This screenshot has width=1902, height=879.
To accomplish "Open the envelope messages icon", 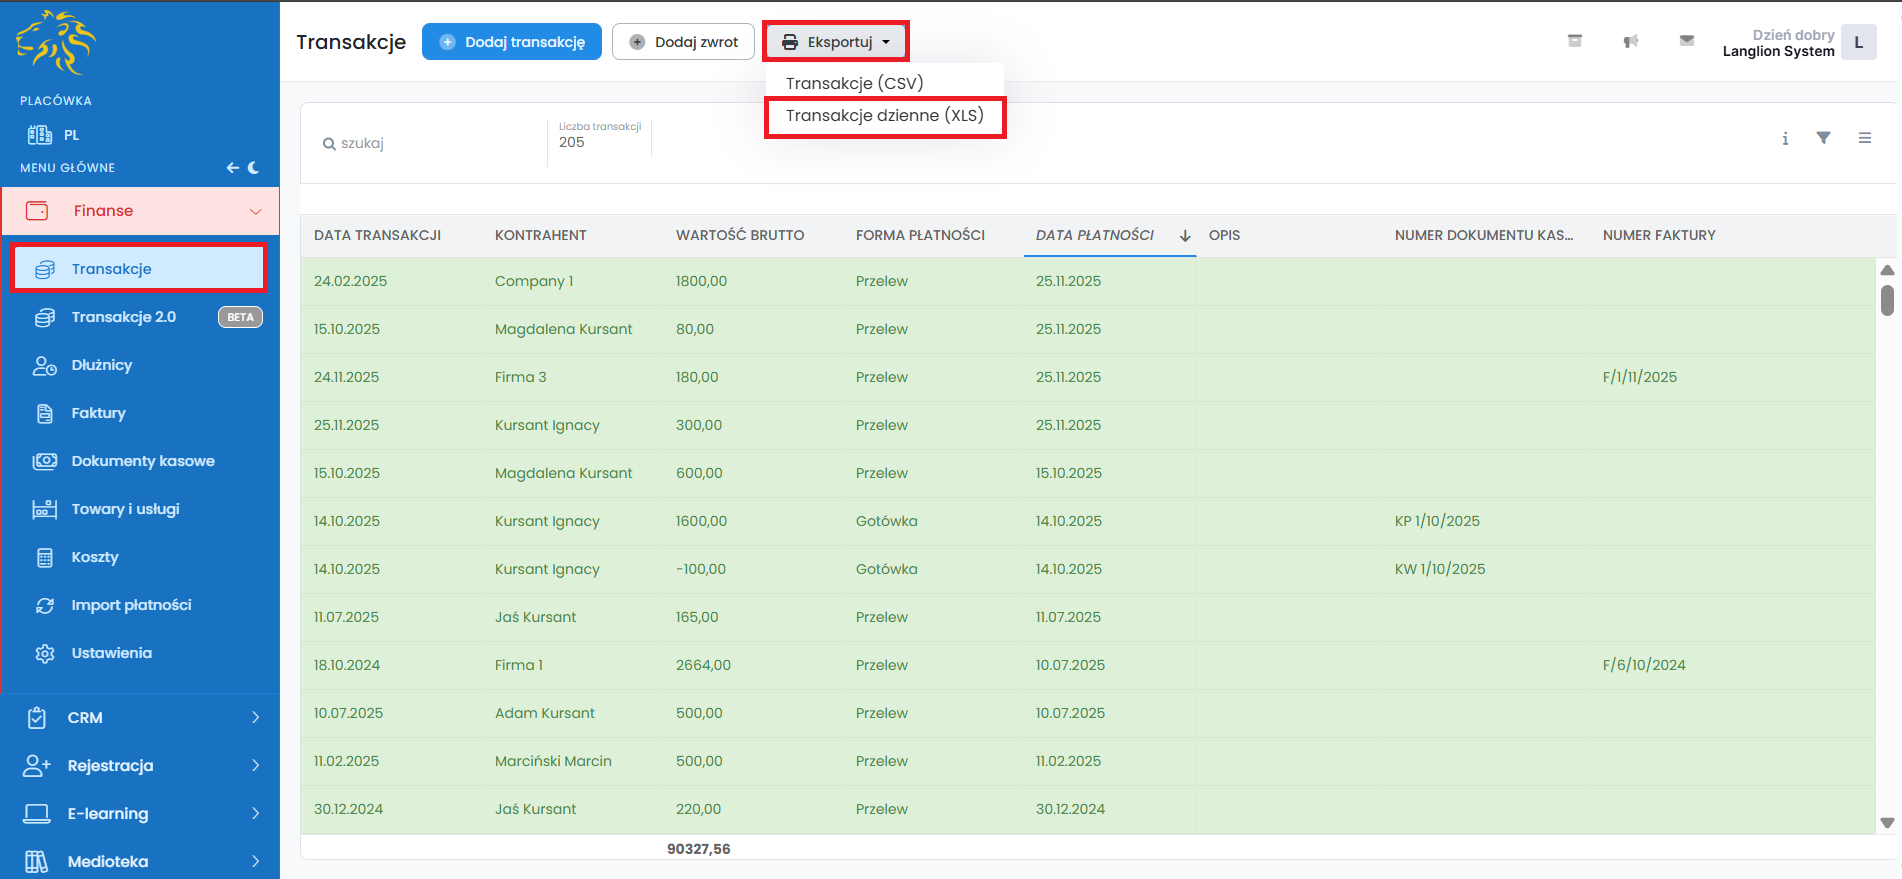I will coord(1687,41).
